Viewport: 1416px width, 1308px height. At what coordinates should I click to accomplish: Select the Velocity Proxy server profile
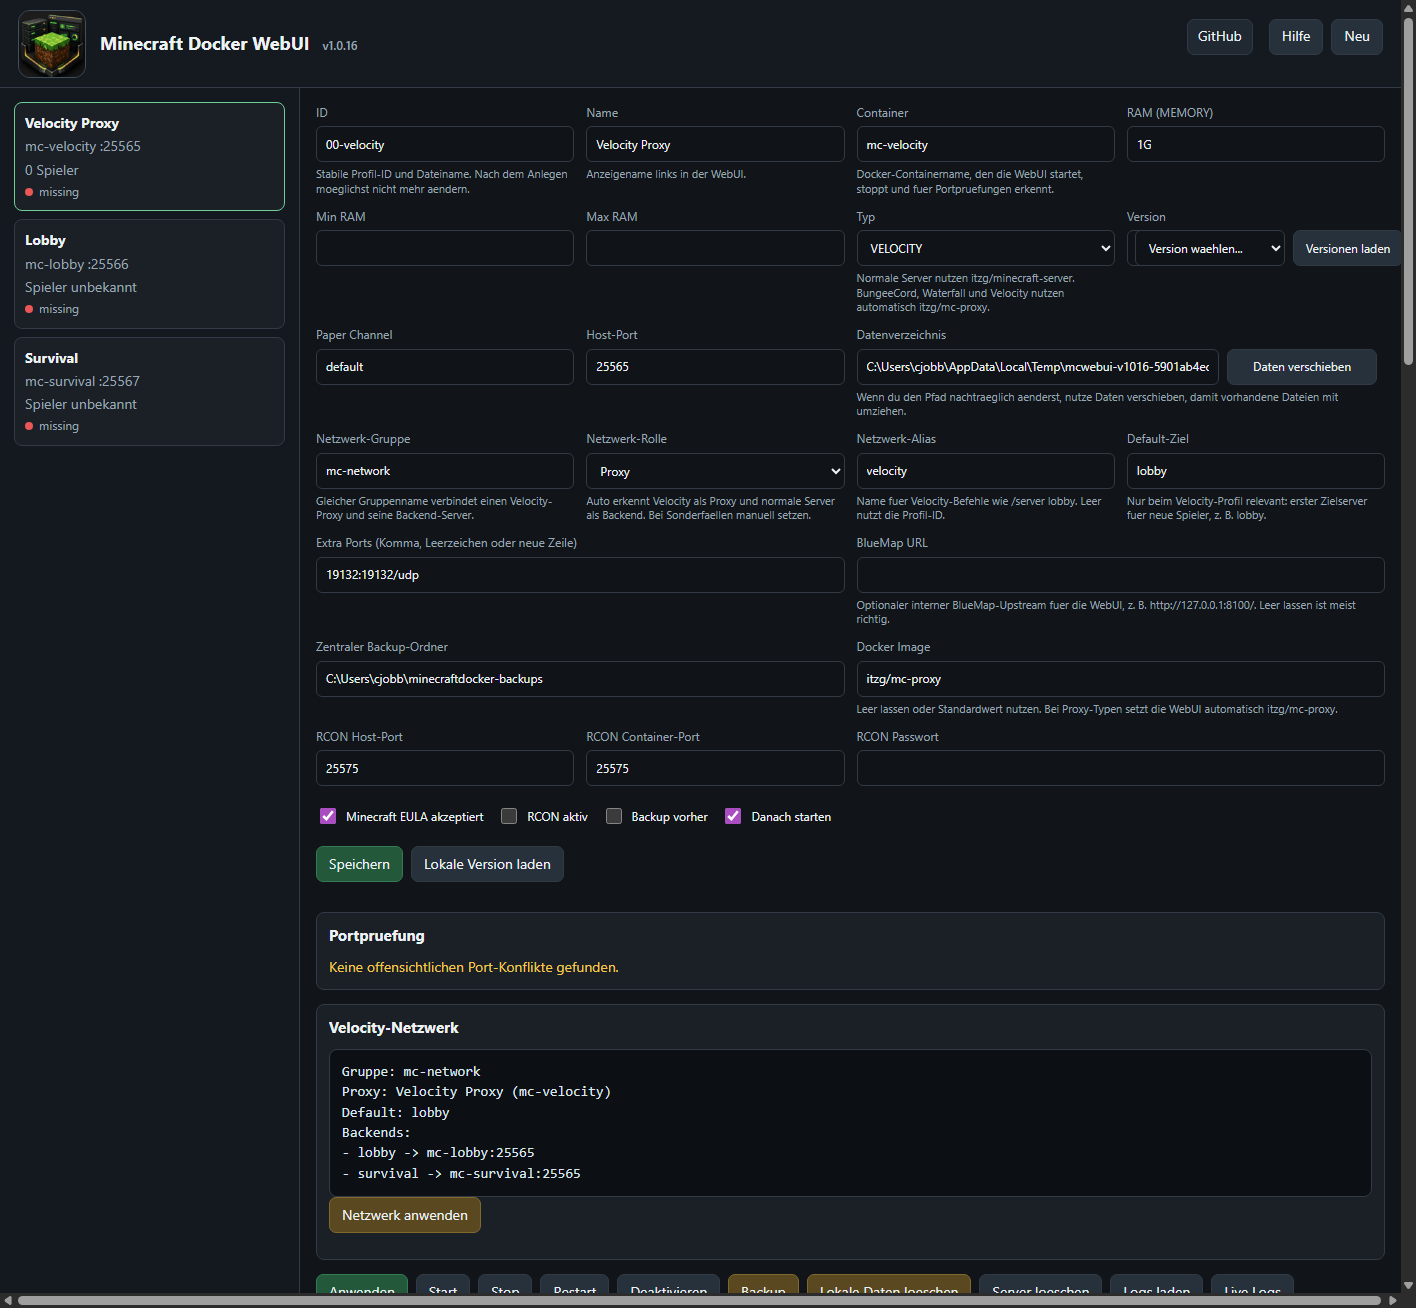coord(149,156)
